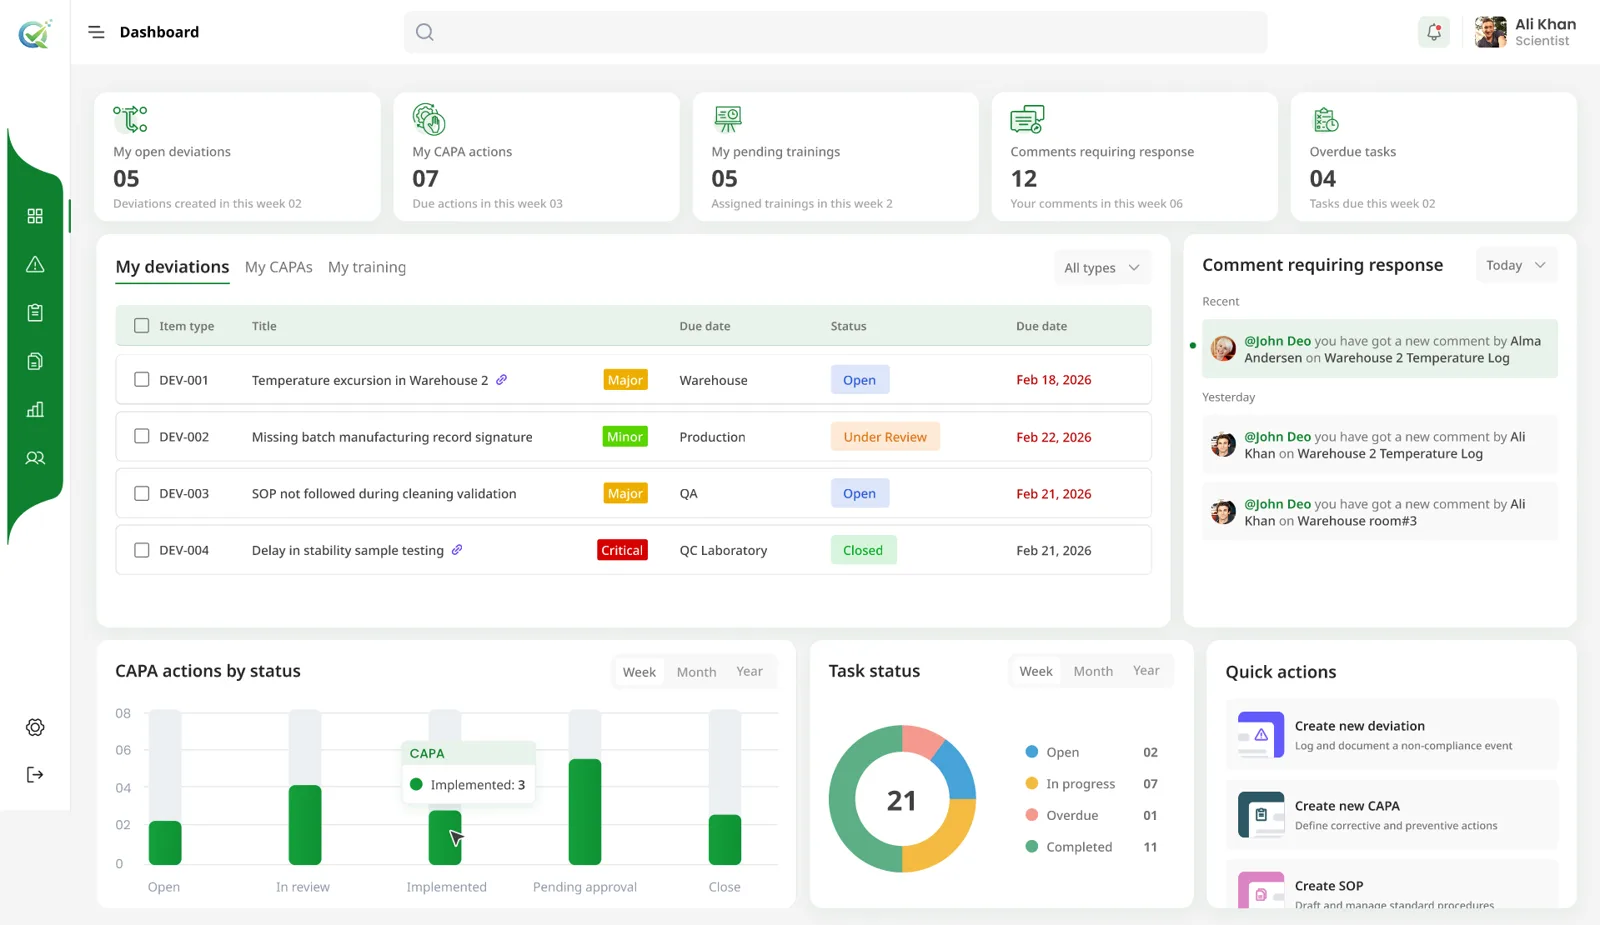Select Month in CAPA actions by status
The width and height of the screenshot is (1600, 925).
tap(696, 672)
